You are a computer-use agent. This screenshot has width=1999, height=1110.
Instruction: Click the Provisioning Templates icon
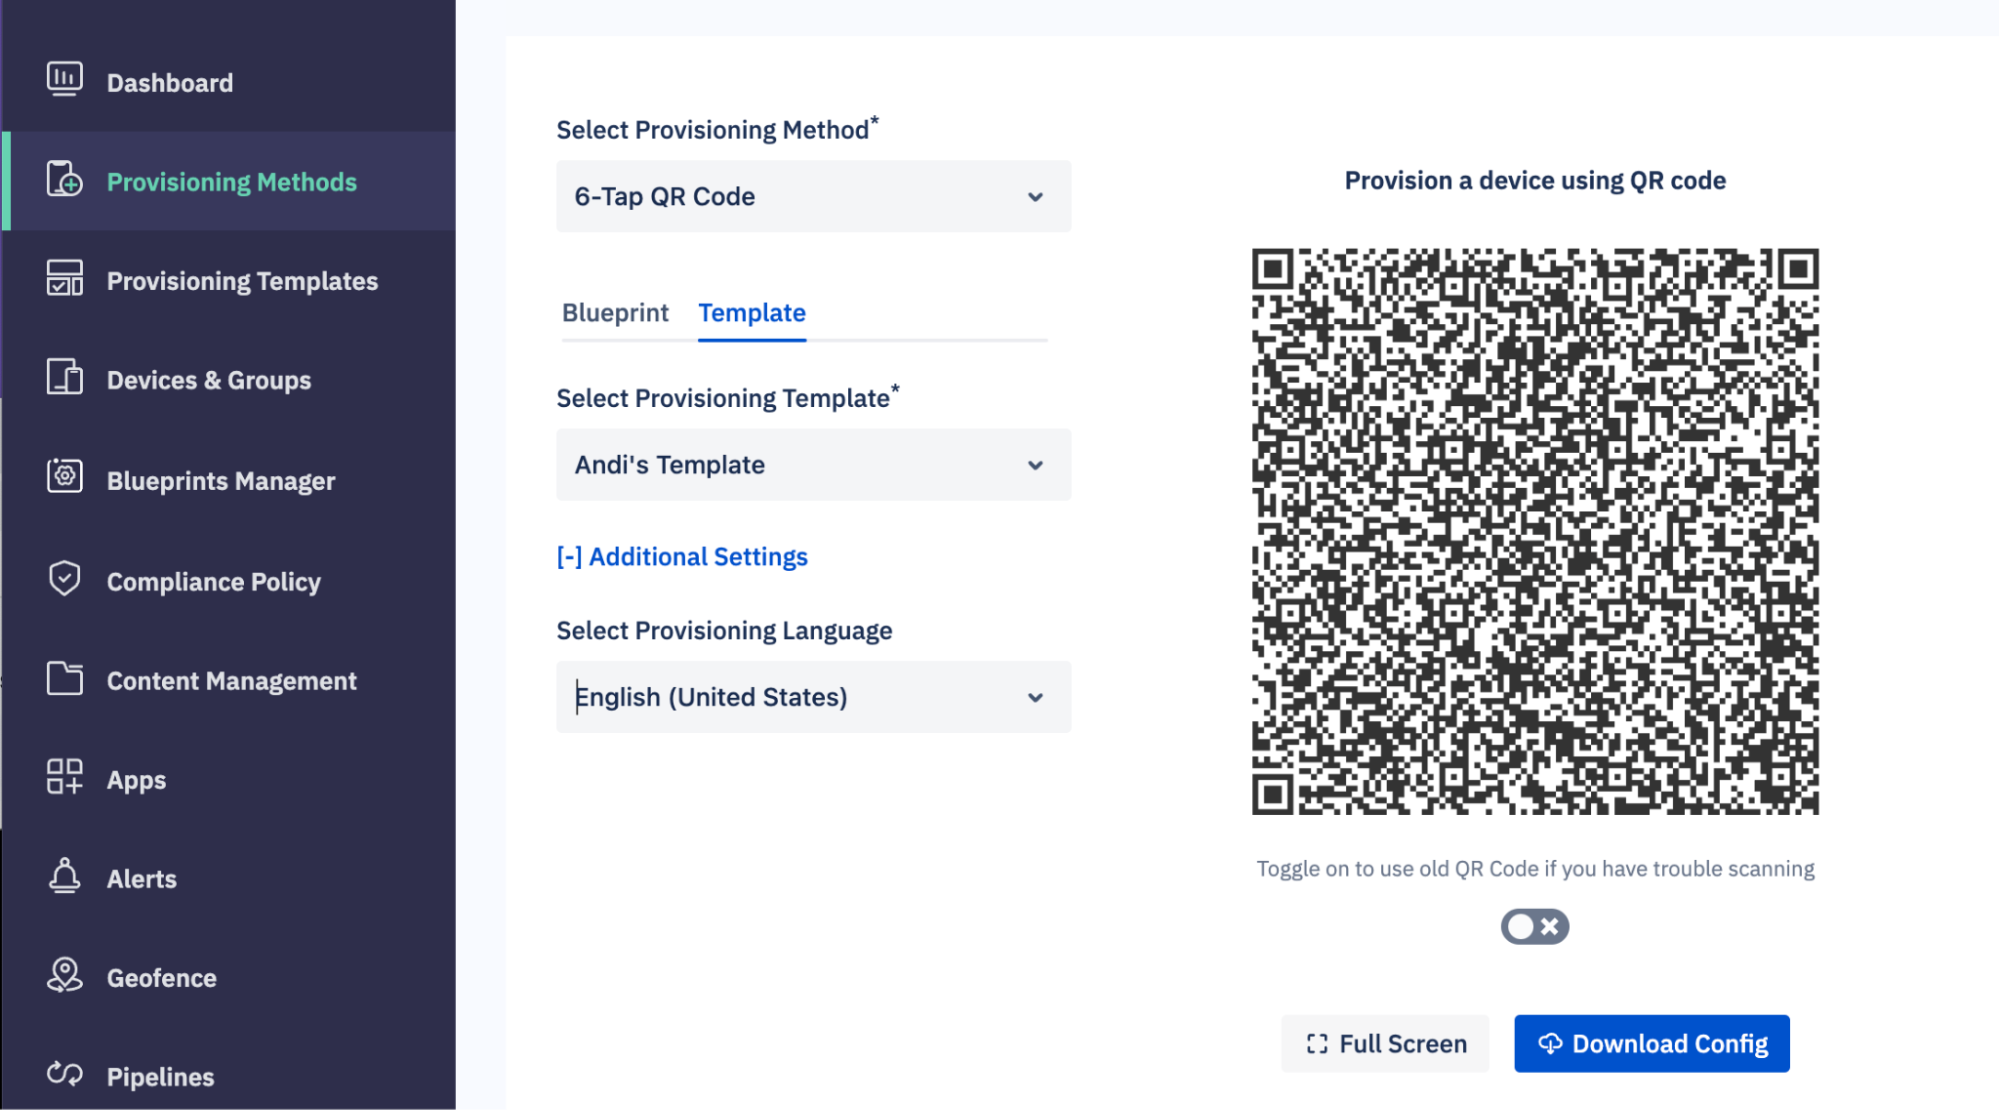point(64,280)
